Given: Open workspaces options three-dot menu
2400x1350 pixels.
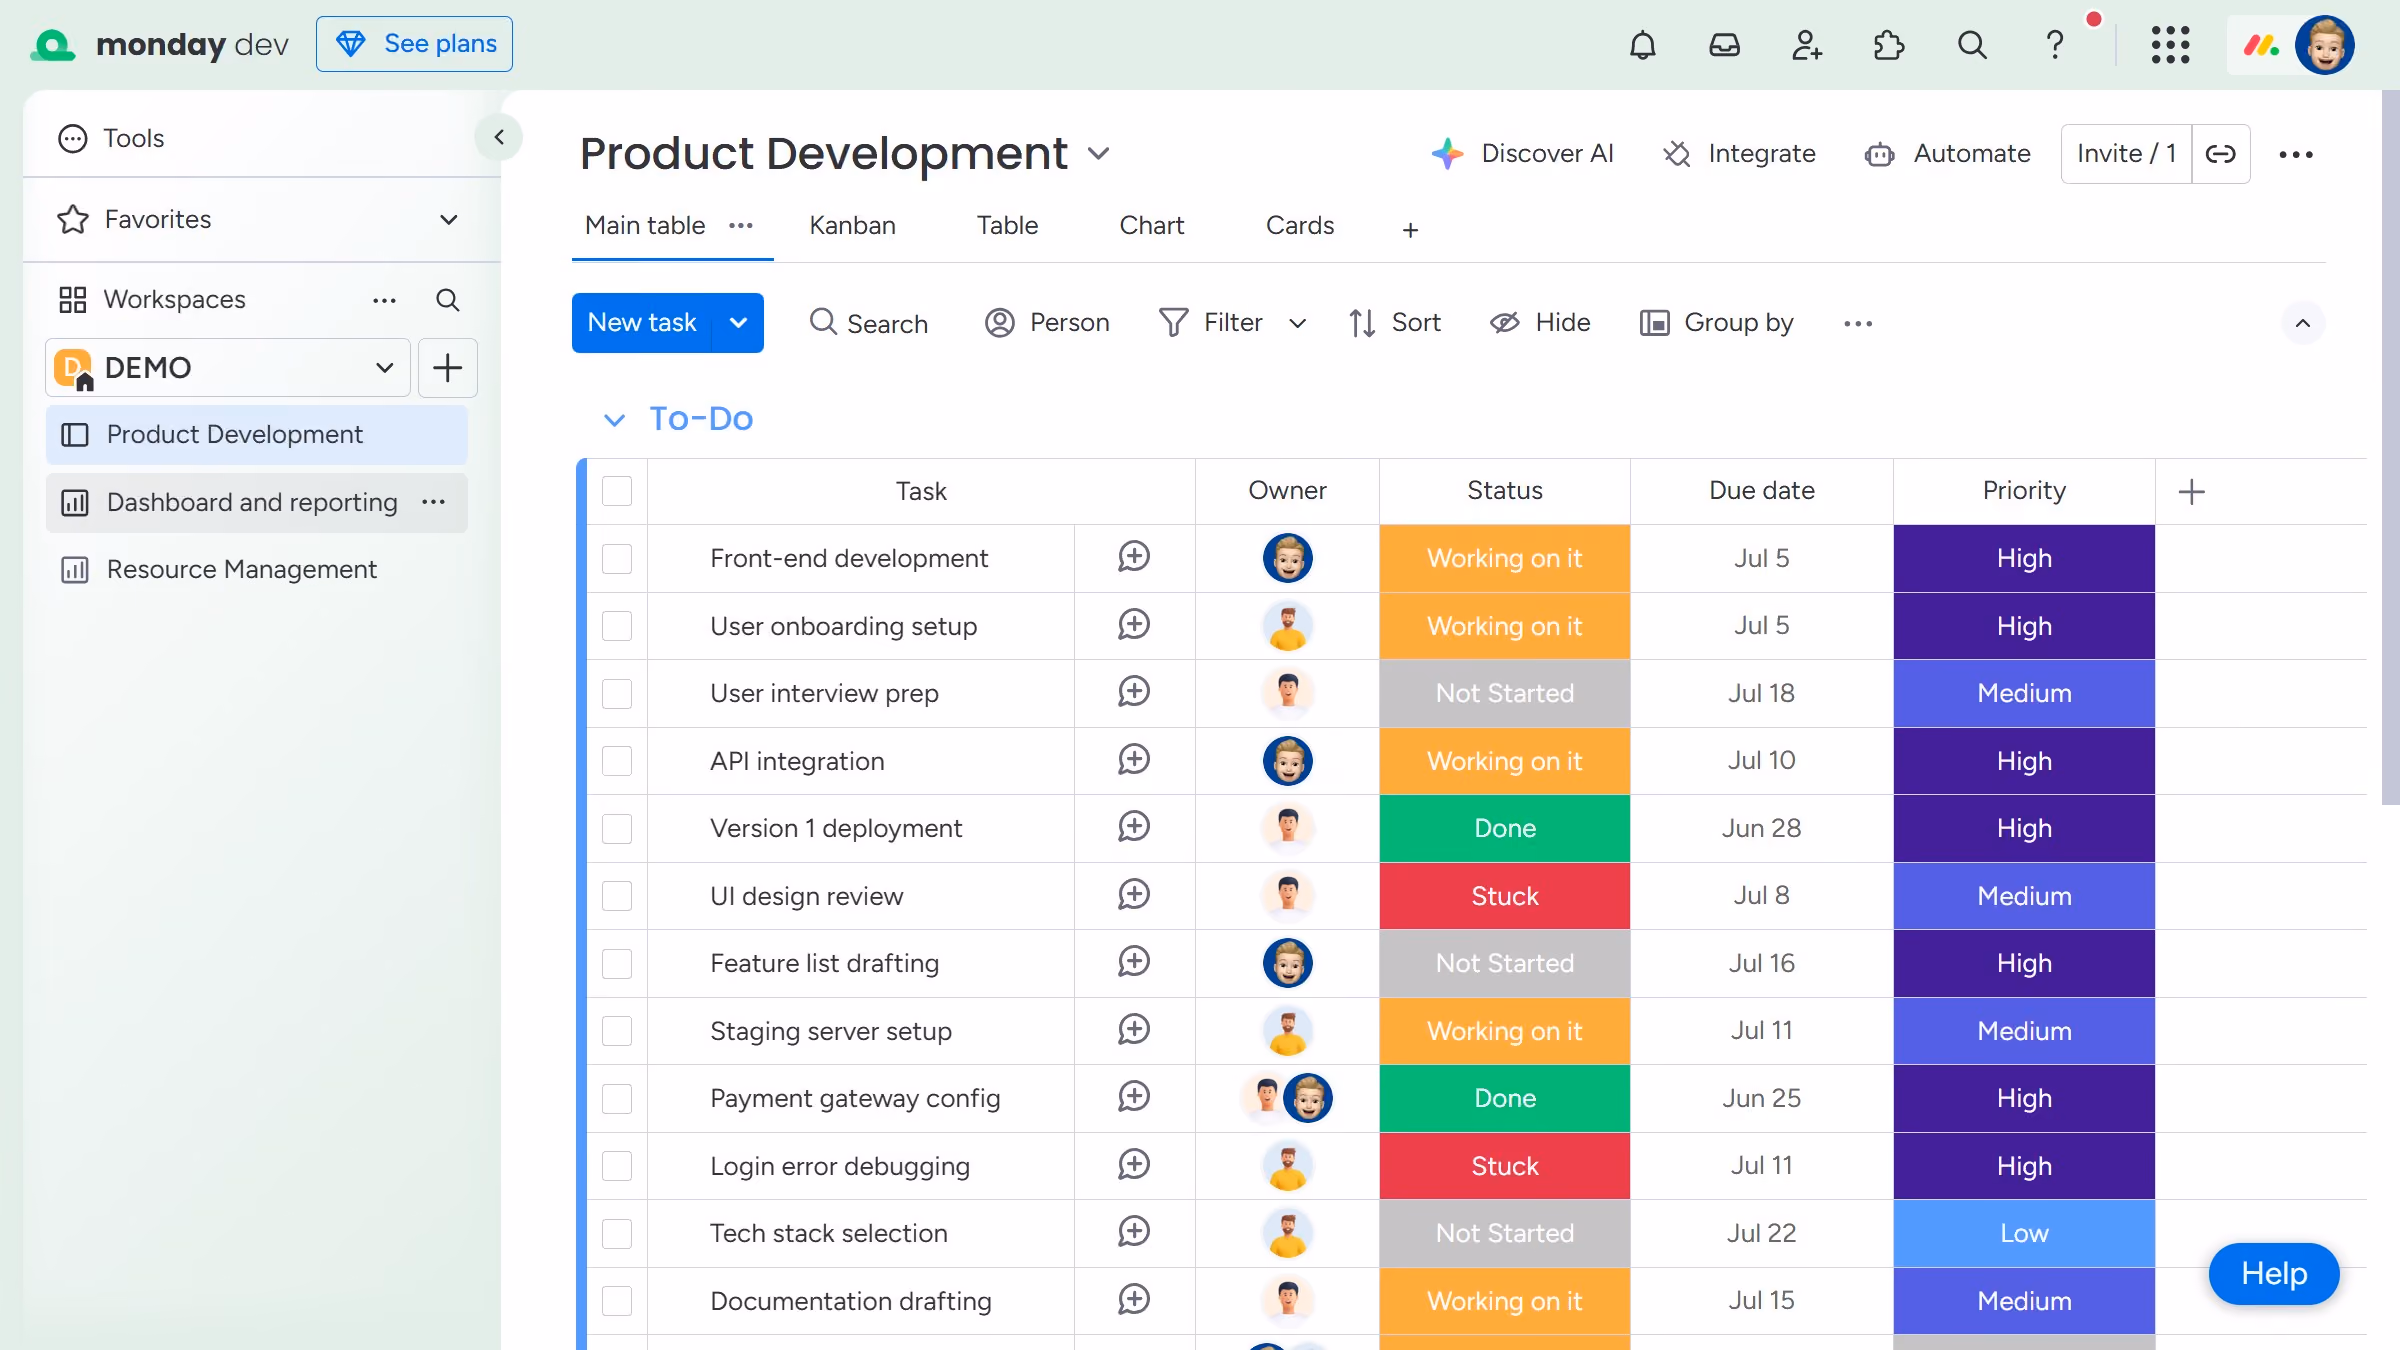Looking at the screenshot, I should (x=384, y=300).
